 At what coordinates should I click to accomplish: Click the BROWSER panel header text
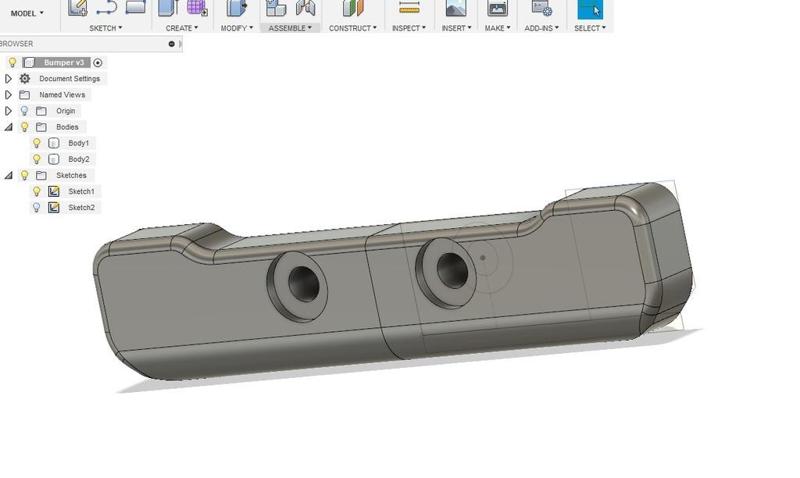coord(16,44)
